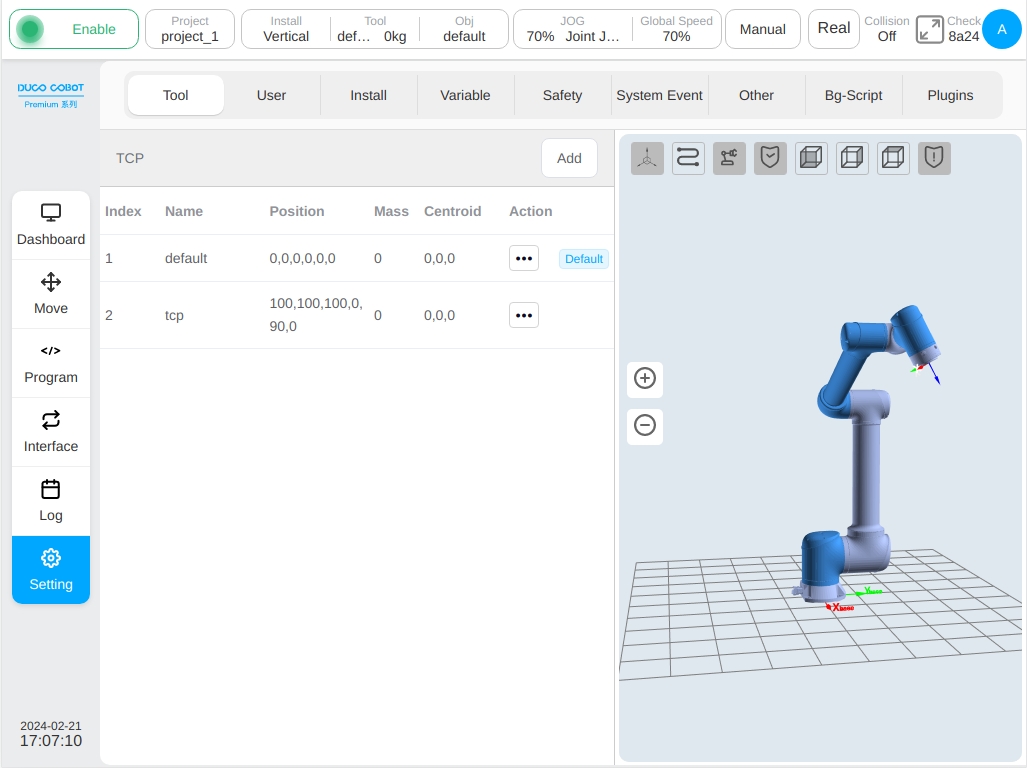
Task: Select the right side cube view
Action: pyautogui.click(x=852, y=158)
